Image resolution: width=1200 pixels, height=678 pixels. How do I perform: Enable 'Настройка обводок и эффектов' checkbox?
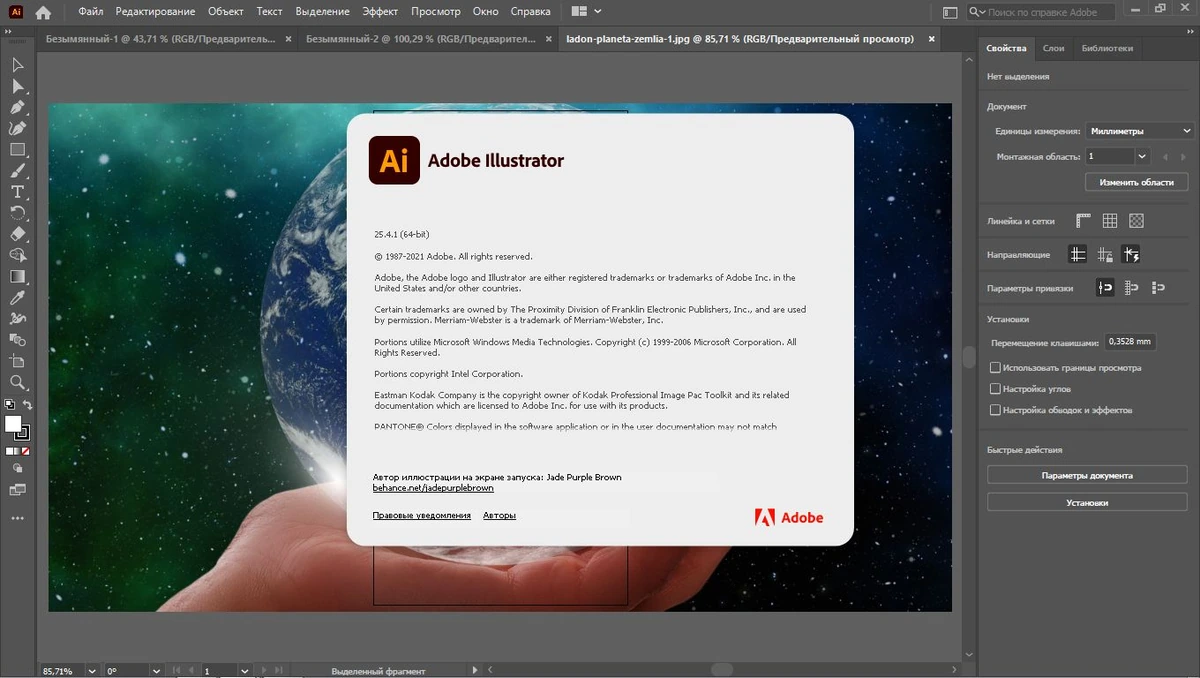click(x=995, y=410)
